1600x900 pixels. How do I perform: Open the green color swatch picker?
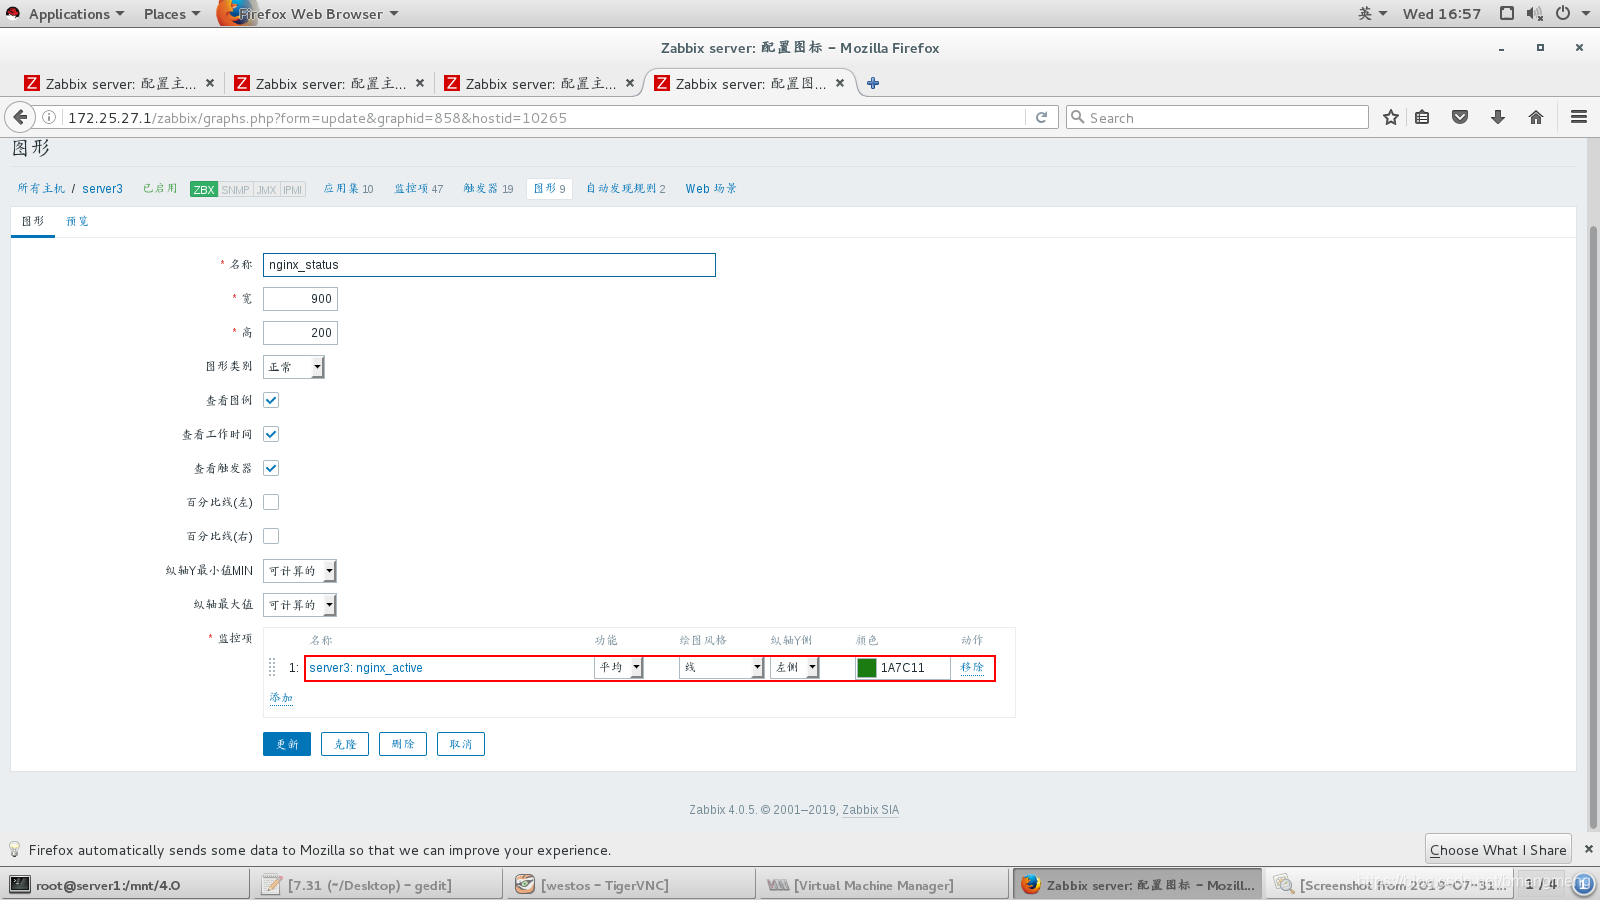(867, 667)
